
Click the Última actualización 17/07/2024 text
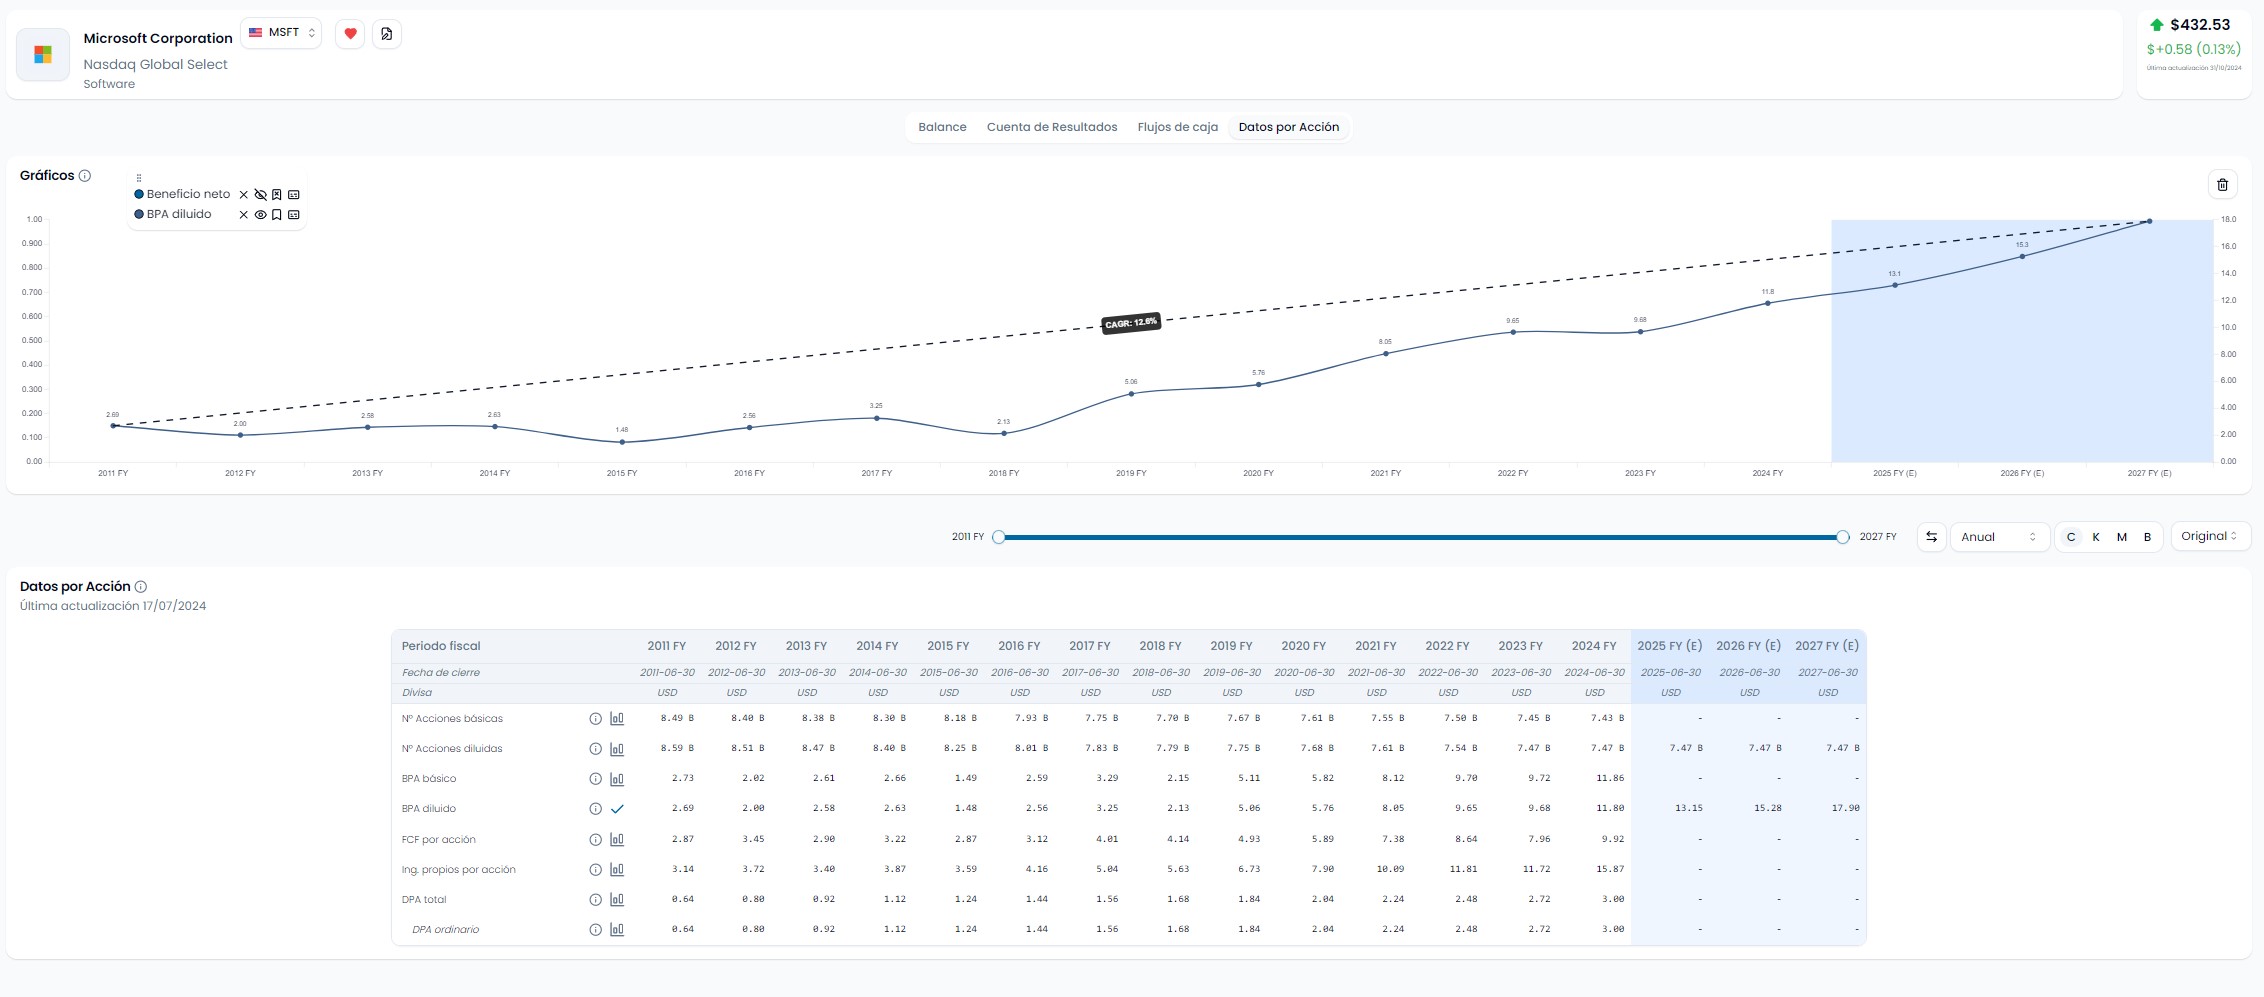[x=113, y=606]
